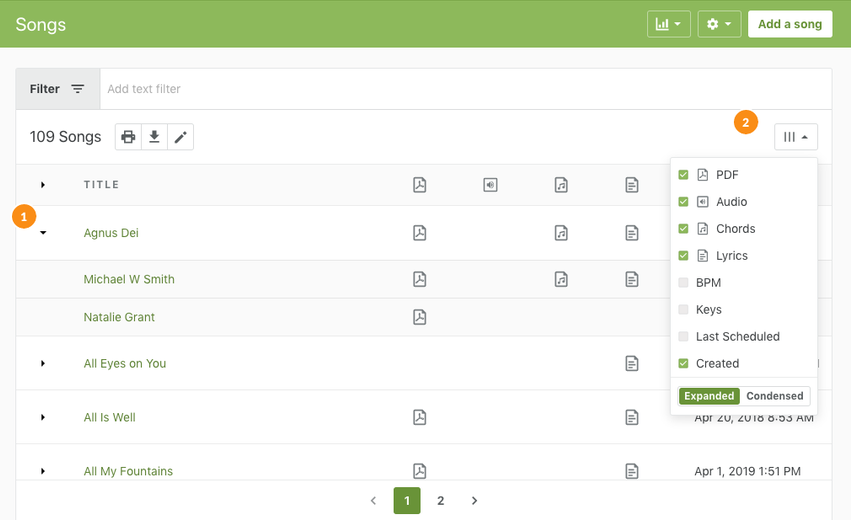Click the Chords column header icon
This screenshot has height=520, width=851.
561,185
